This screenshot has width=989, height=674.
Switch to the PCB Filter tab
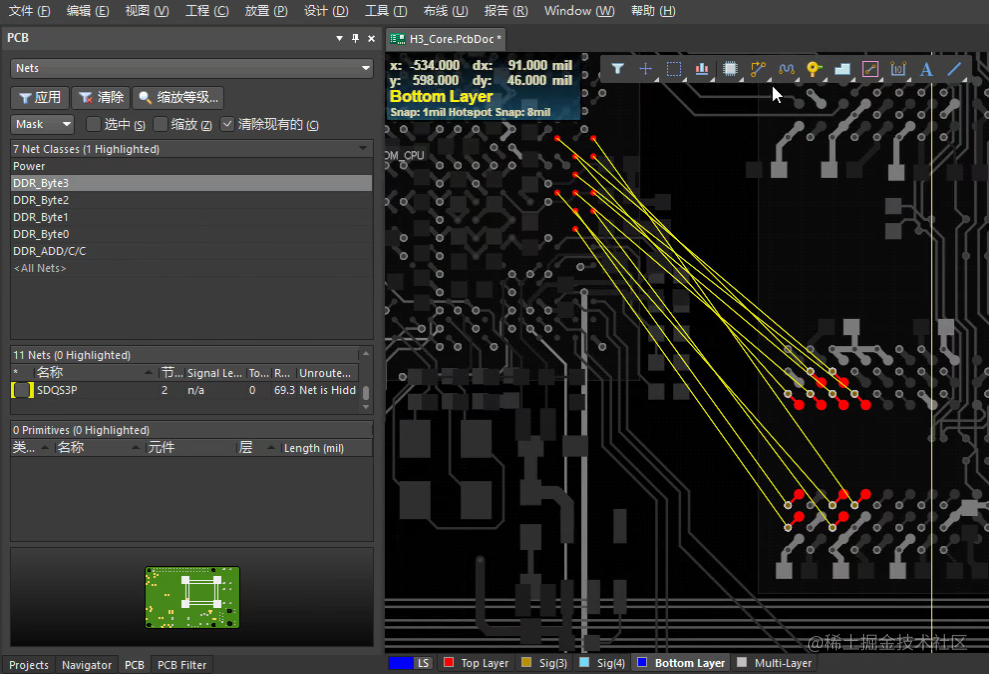[181, 664]
